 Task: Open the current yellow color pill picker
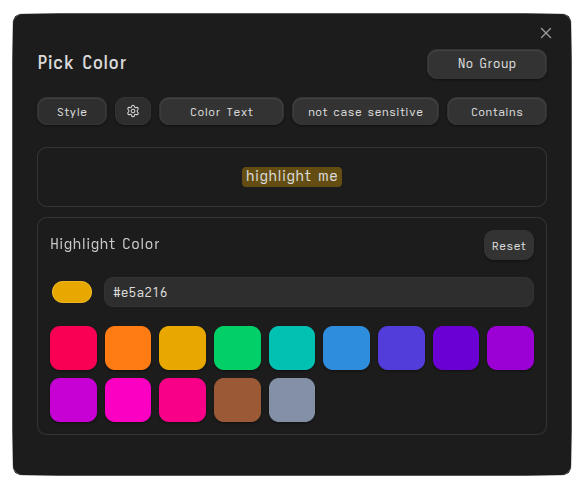point(72,292)
